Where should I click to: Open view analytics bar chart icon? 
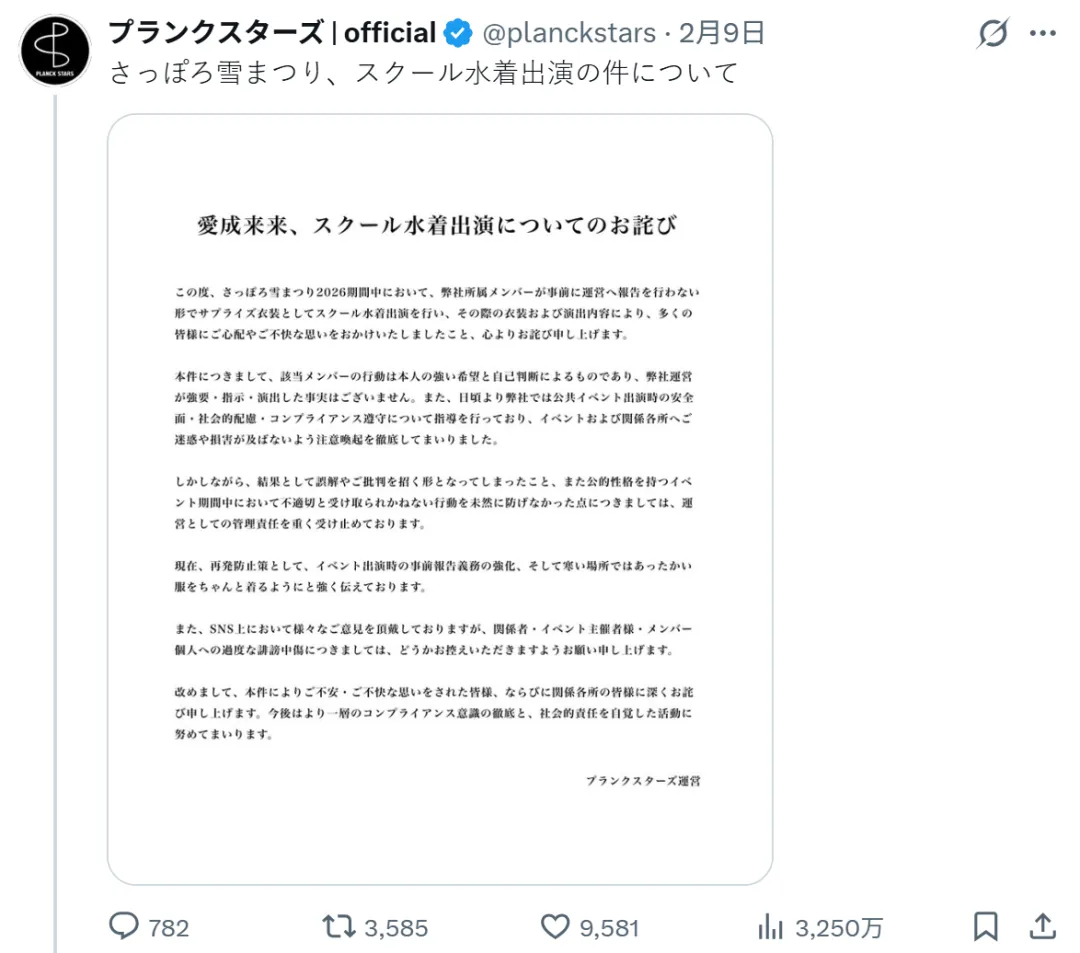[x=771, y=927]
